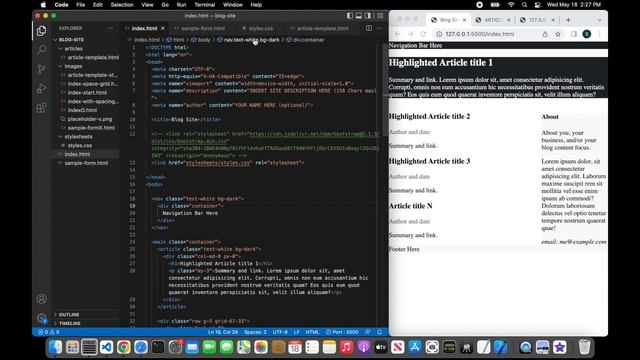Click the div.container breadcrumb
The image size is (640, 360).
click(306, 40)
